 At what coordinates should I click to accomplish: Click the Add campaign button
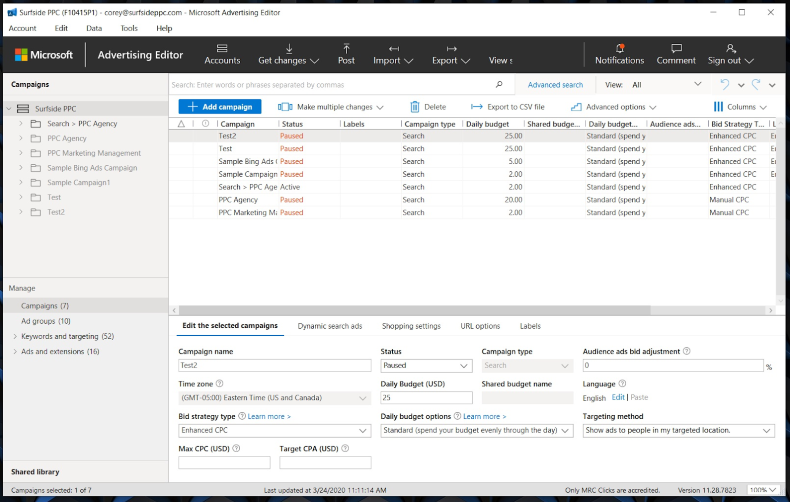[220, 107]
